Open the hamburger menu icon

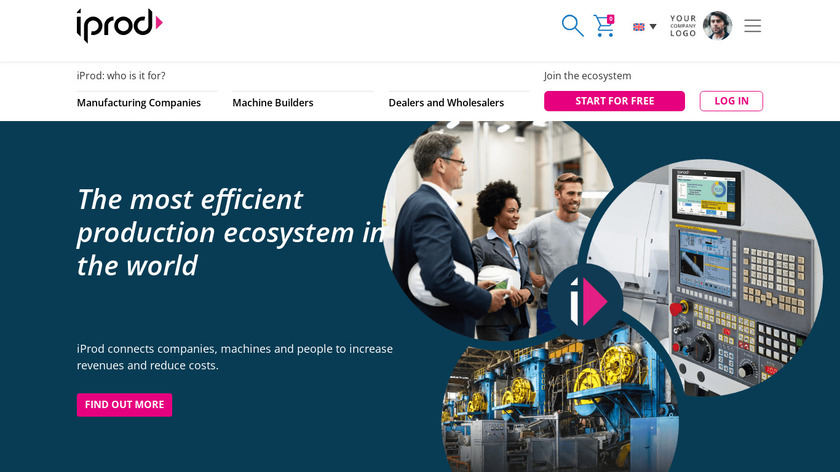(x=753, y=26)
